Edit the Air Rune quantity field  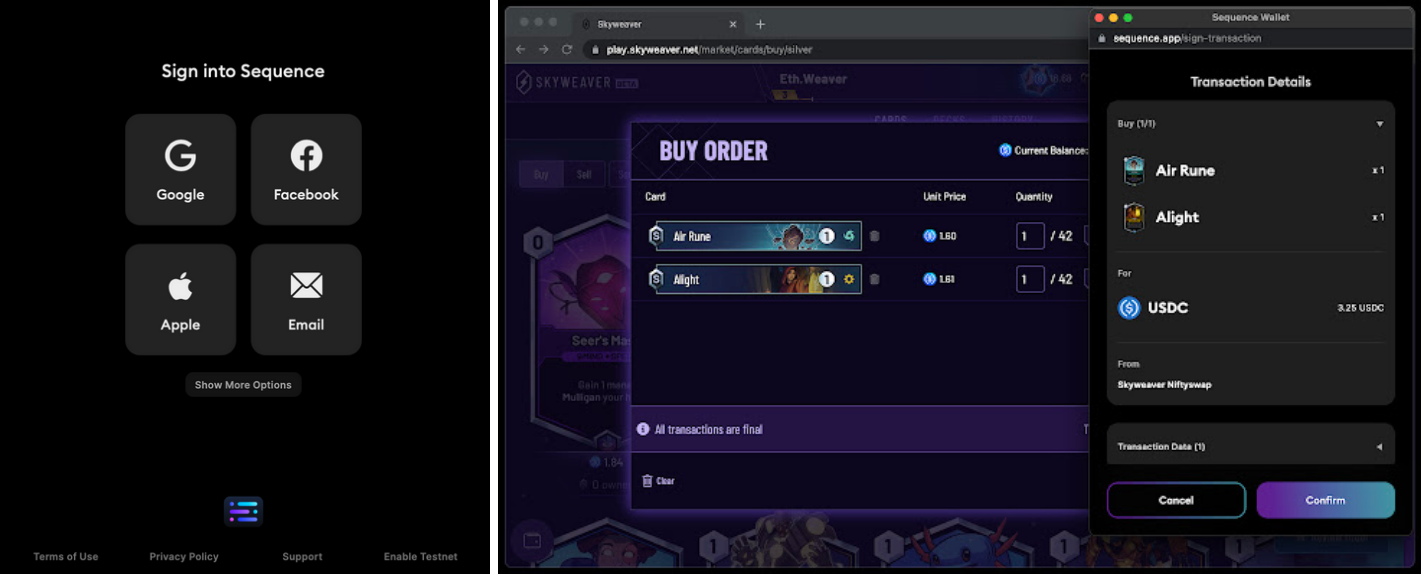point(1030,236)
